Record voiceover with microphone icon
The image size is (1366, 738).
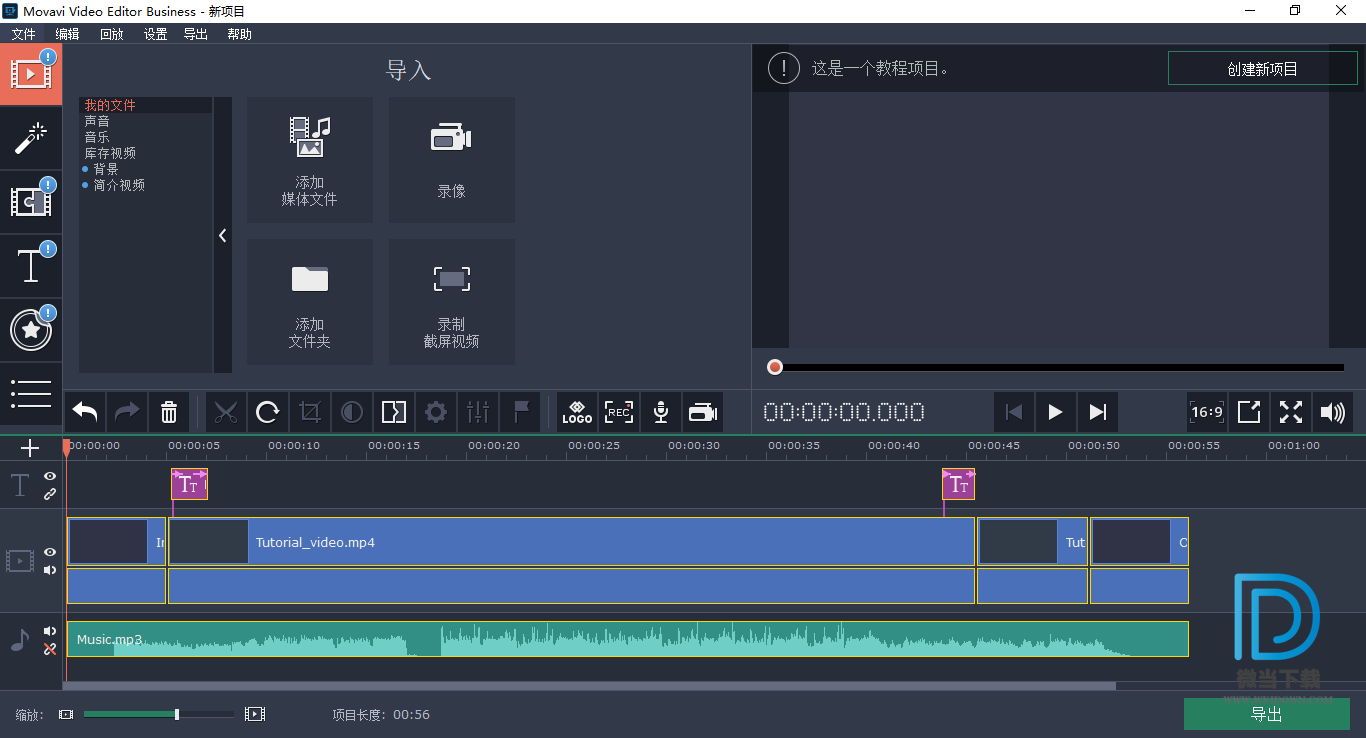pos(661,412)
